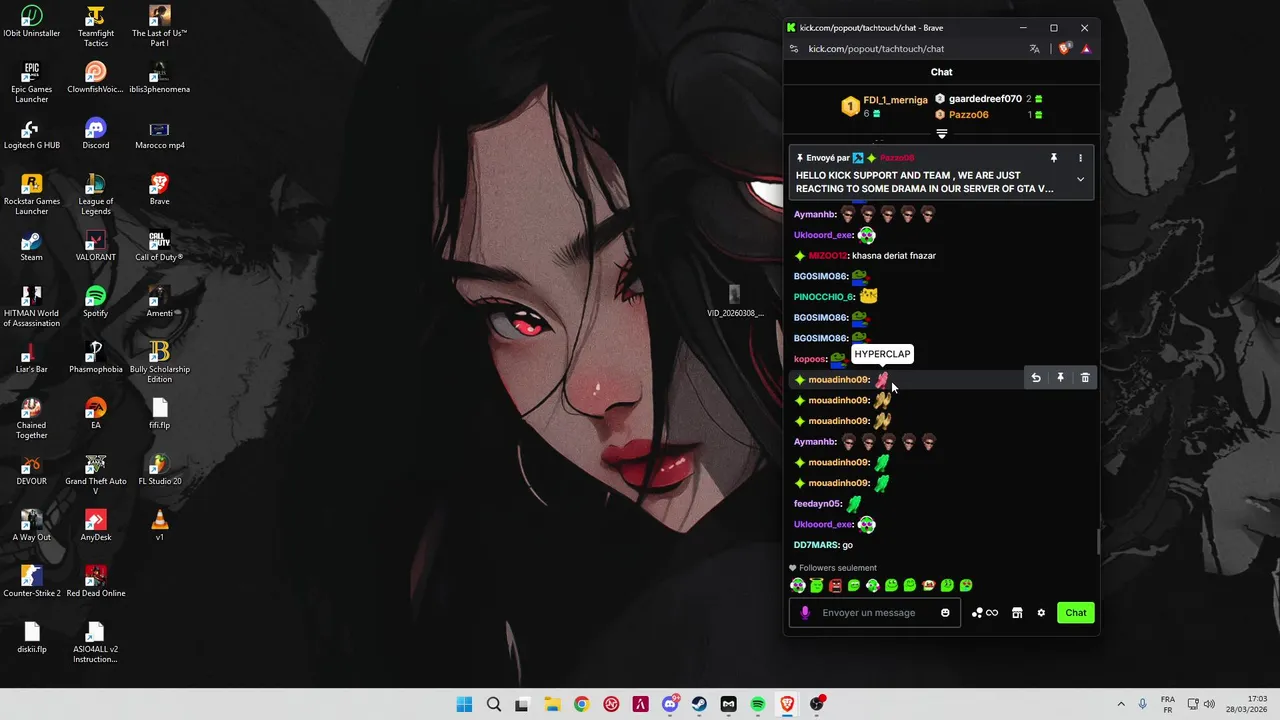Switch to Brave in the taskbar

click(x=787, y=704)
